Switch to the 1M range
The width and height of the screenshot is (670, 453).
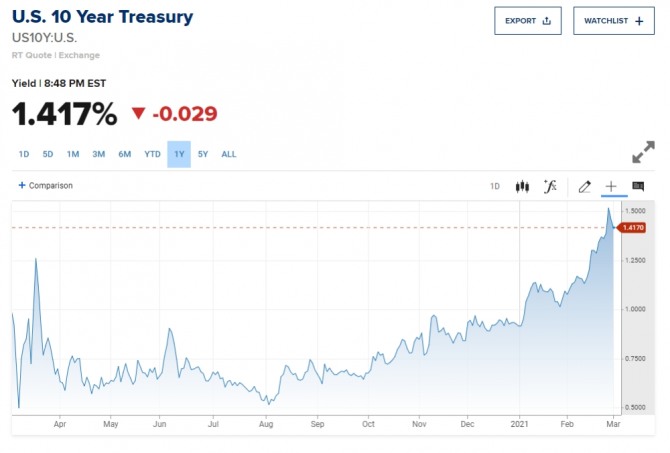pyautogui.click(x=73, y=154)
